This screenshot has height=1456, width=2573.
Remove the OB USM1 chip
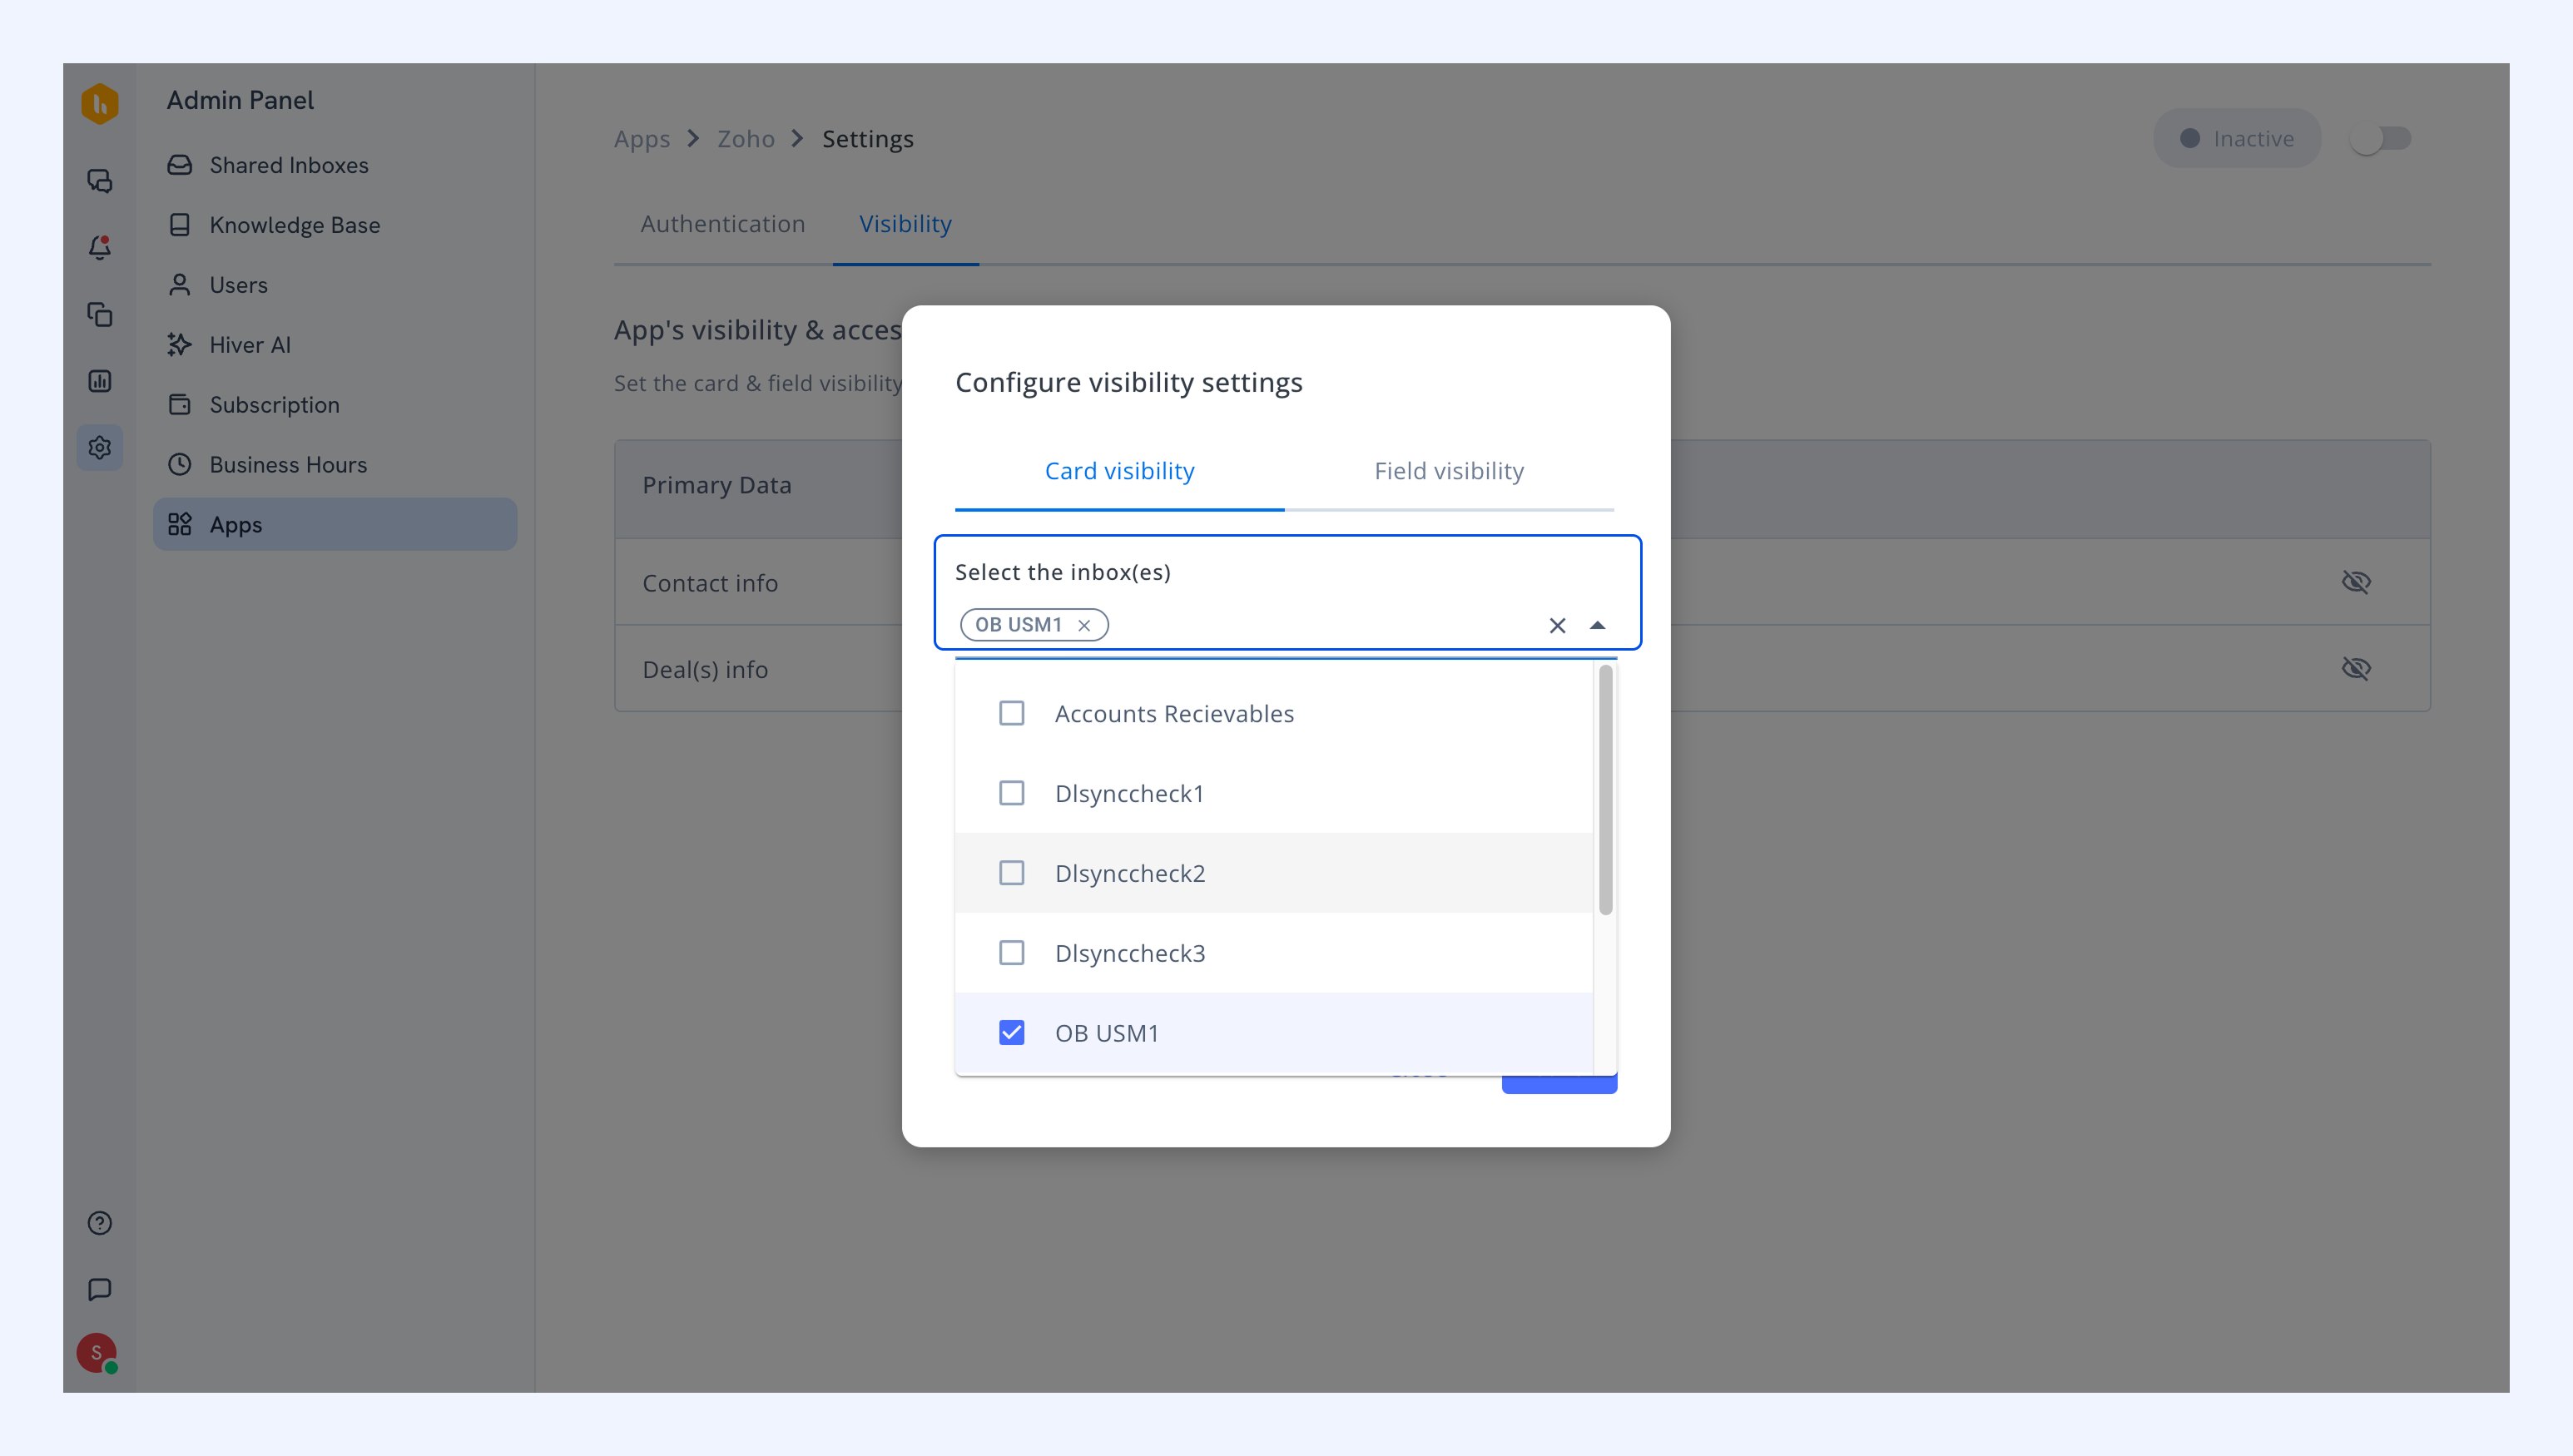point(1084,625)
